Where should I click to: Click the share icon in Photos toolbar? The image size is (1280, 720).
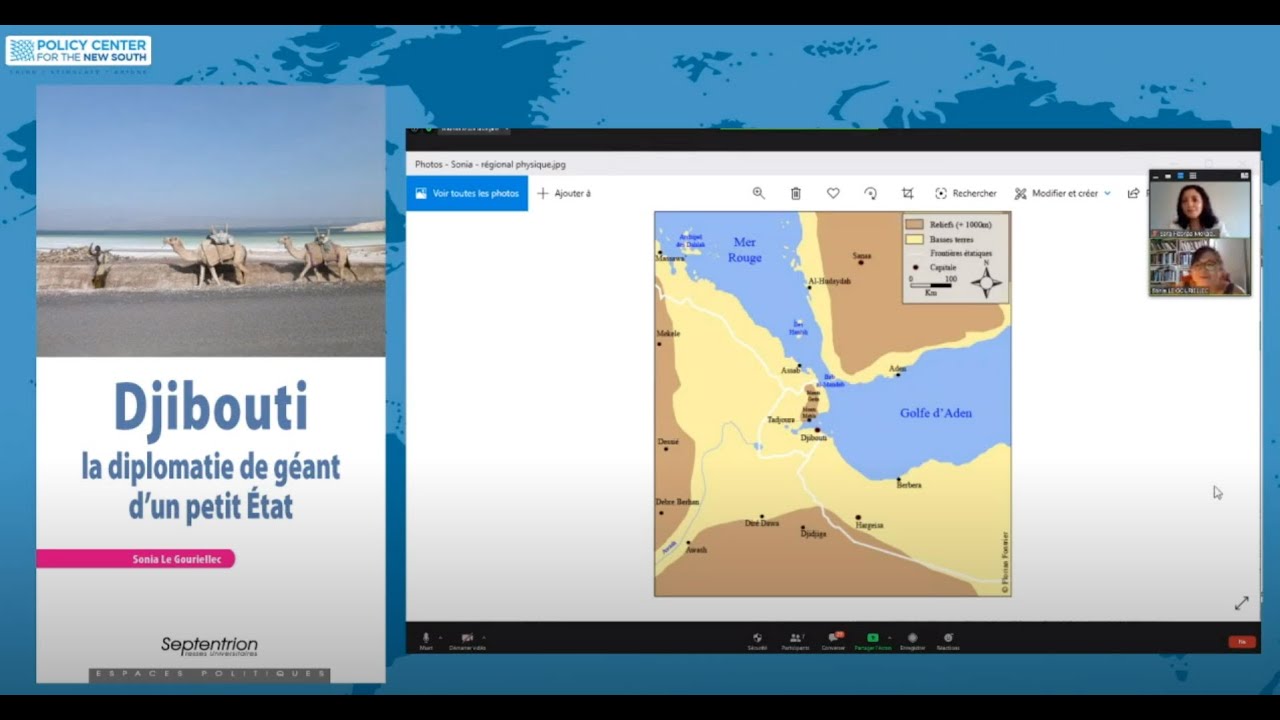1133,193
